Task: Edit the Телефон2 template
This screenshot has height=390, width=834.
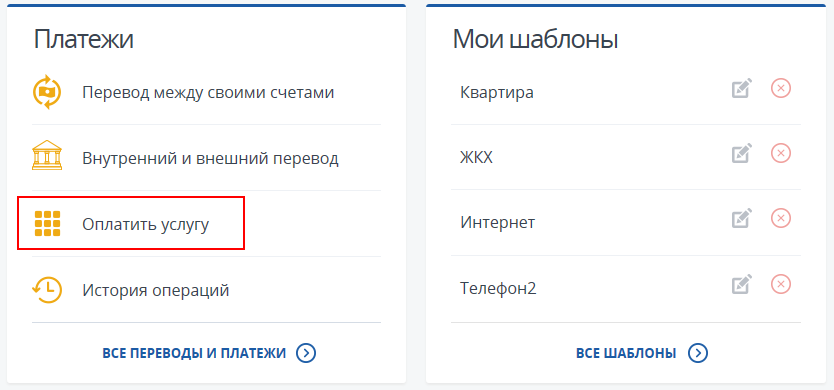Action: click(x=742, y=284)
